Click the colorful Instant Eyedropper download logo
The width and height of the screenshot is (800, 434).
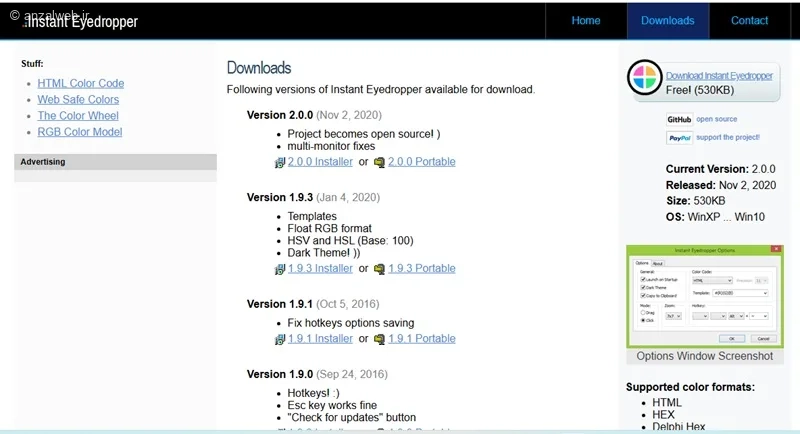pos(646,81)
